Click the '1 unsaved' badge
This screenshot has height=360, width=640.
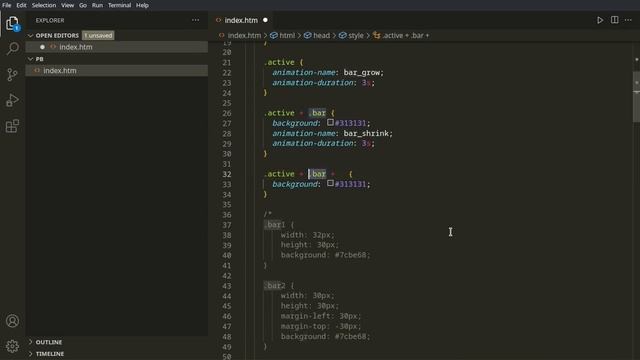pos(98,36)
